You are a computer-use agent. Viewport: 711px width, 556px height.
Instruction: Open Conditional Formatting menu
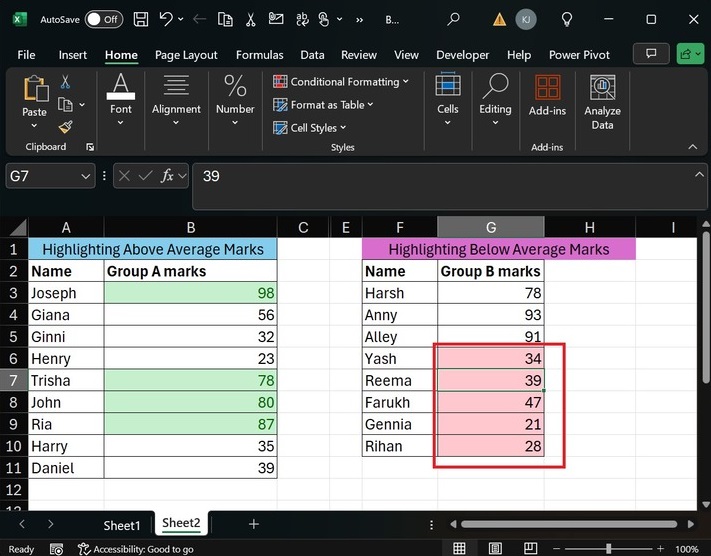coord(341,82)
